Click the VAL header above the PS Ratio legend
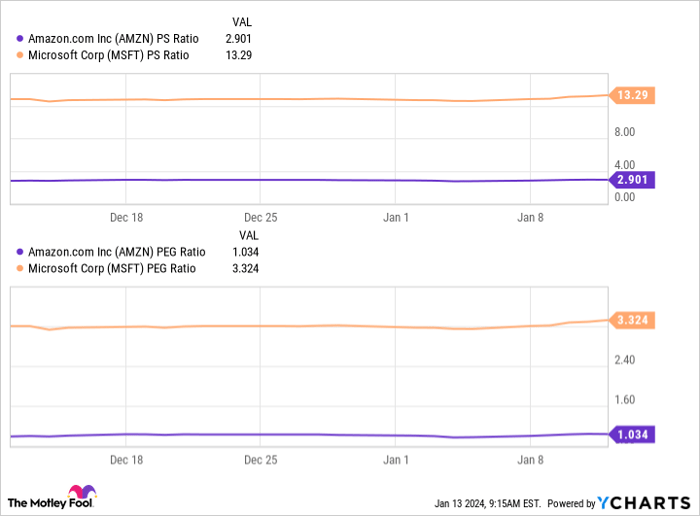 pyautogui.click(x=241, y=22)
